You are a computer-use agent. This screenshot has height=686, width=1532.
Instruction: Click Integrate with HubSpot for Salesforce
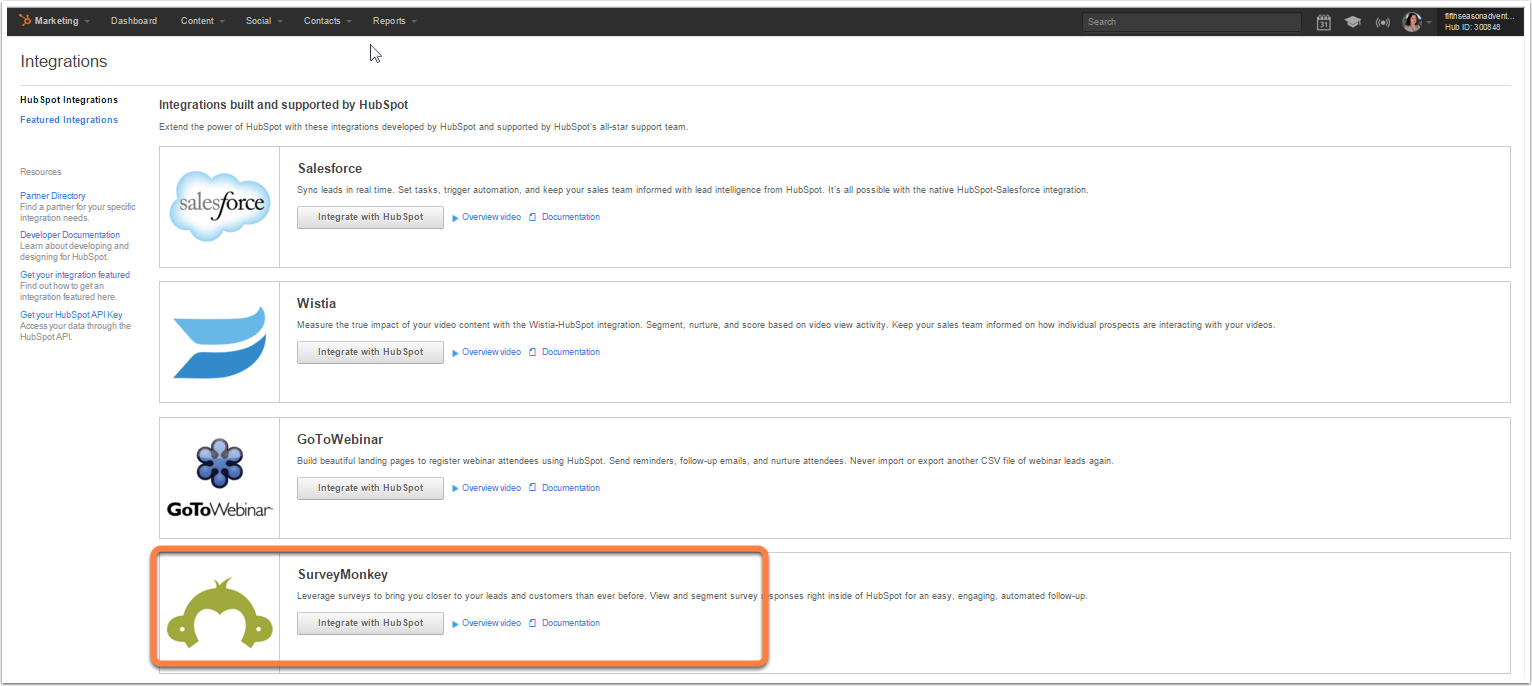370,217
